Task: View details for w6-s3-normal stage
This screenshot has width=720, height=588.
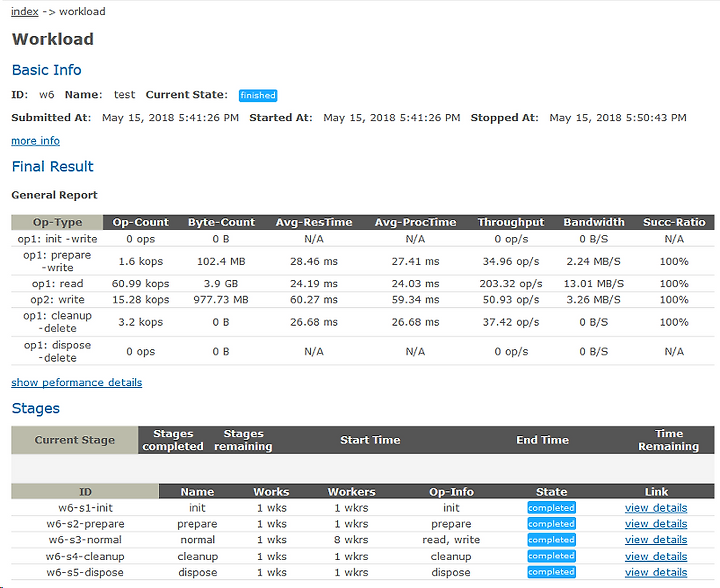Action: coord(656,540)
